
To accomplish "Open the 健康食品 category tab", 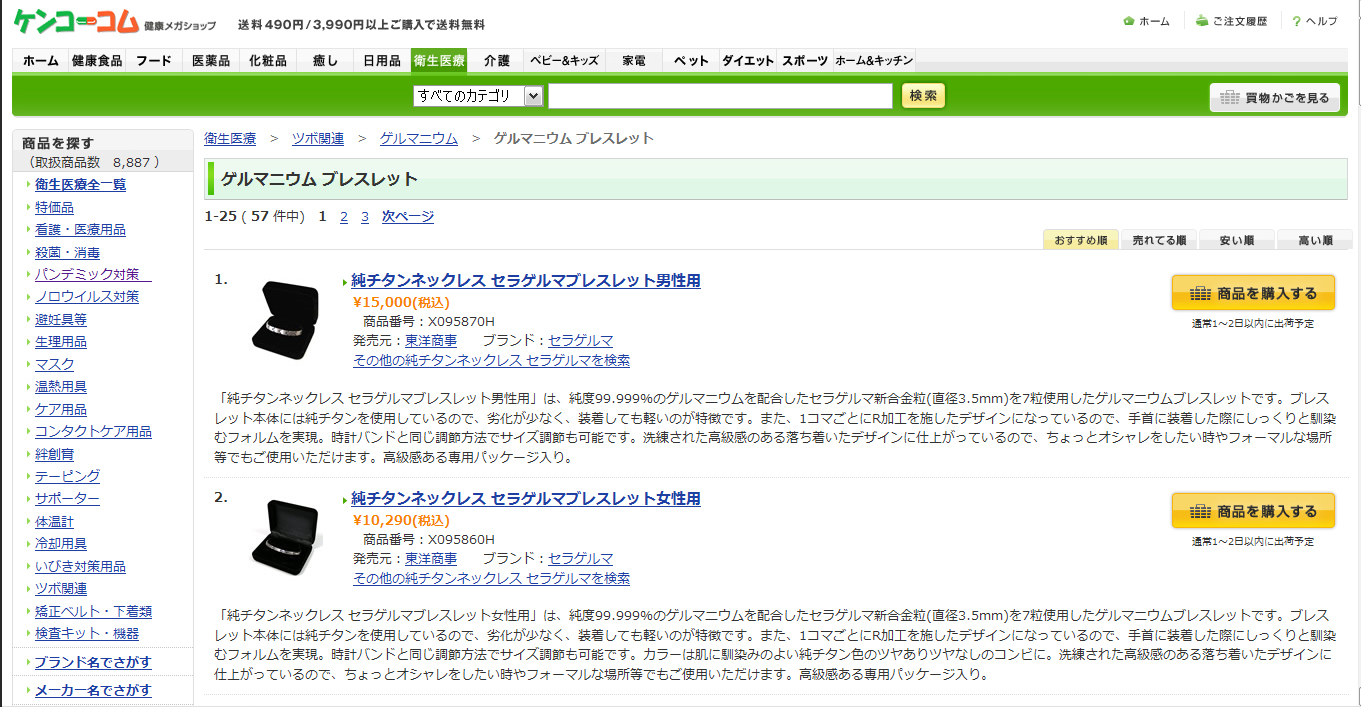I will [97, 61].
